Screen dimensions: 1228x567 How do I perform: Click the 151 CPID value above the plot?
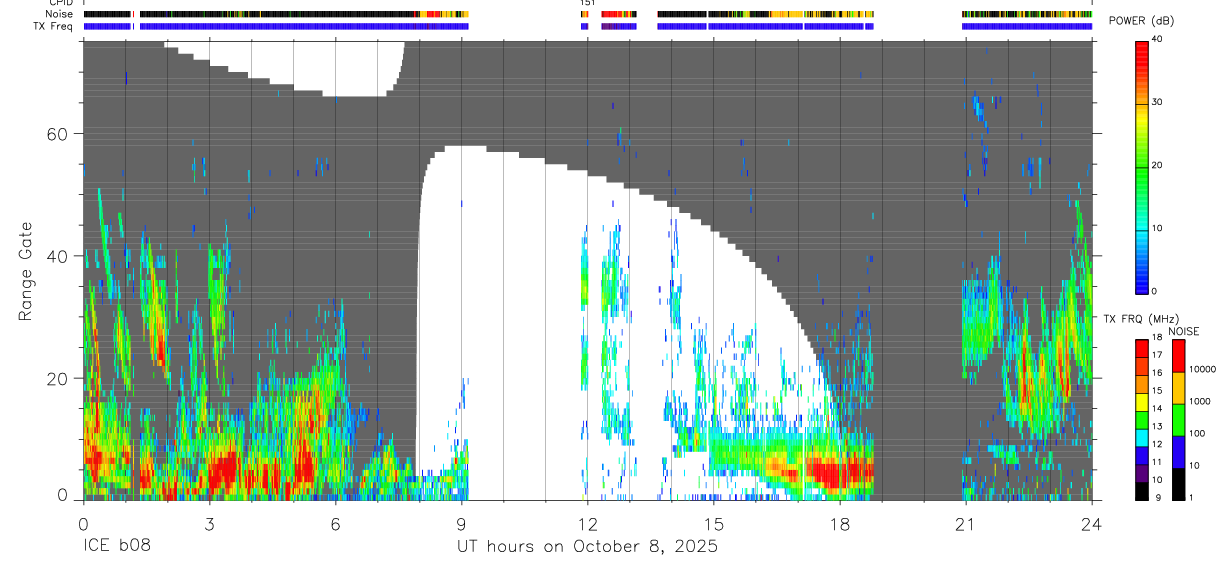[x=587, y=3]
